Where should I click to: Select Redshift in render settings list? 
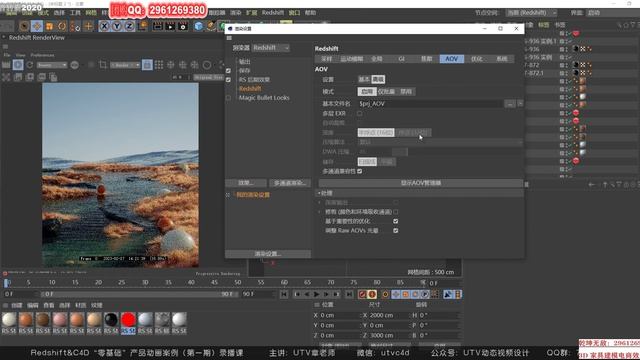coord(250,89)
